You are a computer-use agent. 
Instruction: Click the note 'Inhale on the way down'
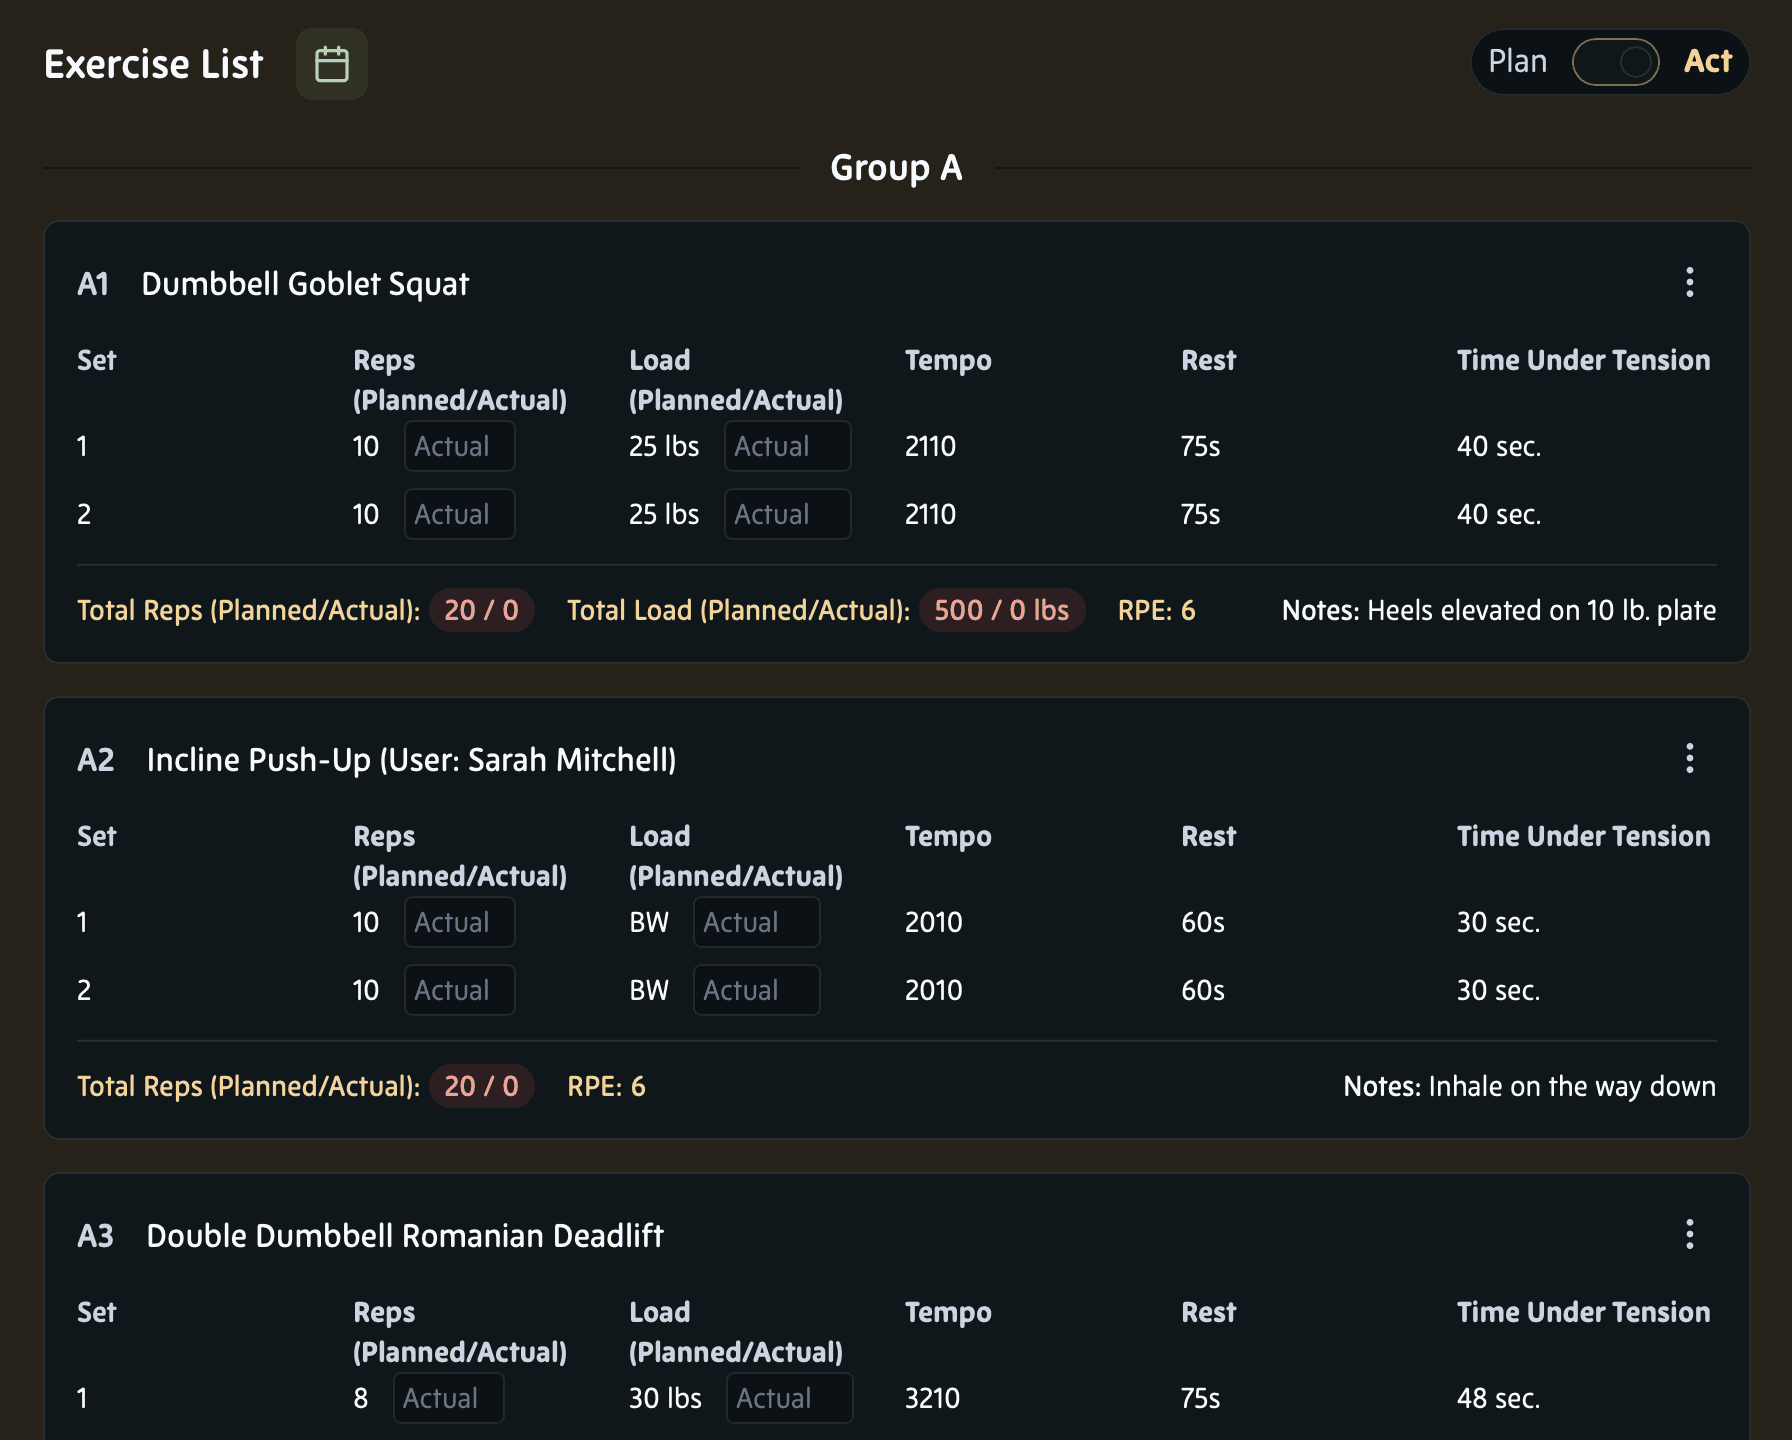click(x=1572, y=1086)
